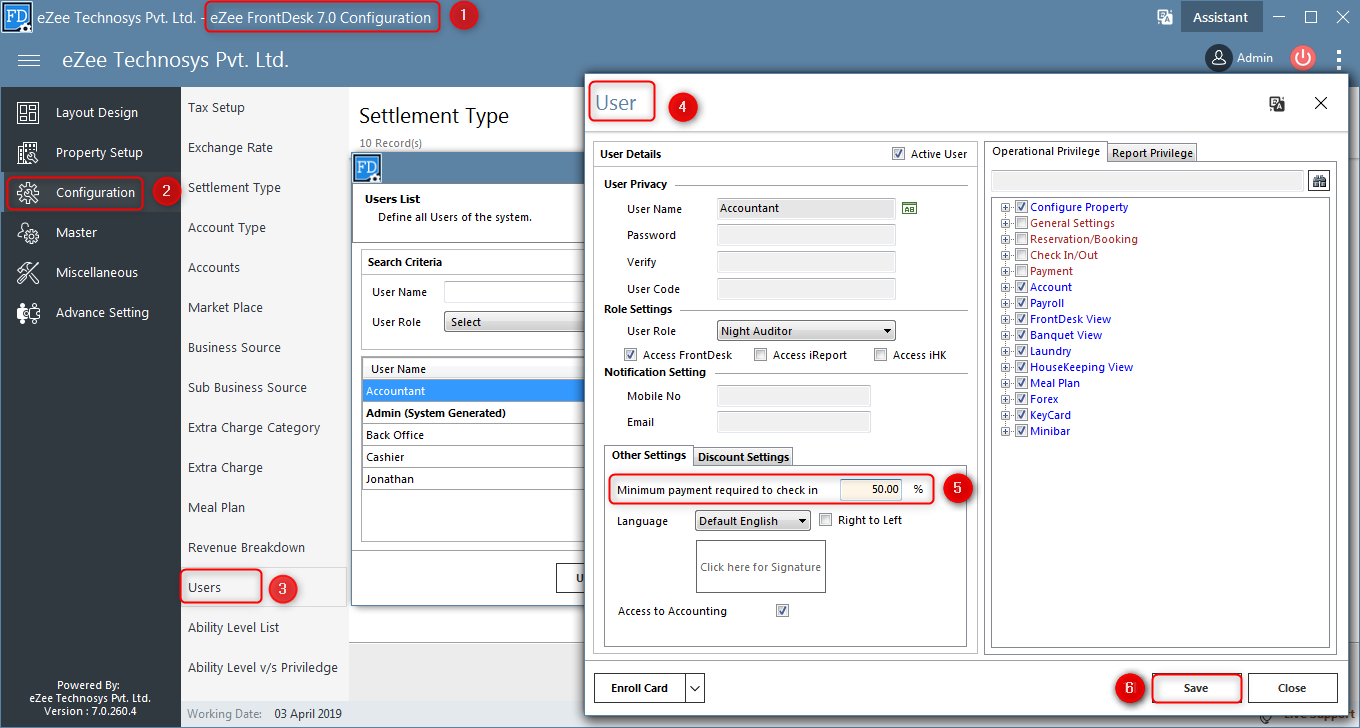Open Tax Setup in configuration list
Image resolution: width=1360 pixels, height=728 pixels.
pos(216,107)
